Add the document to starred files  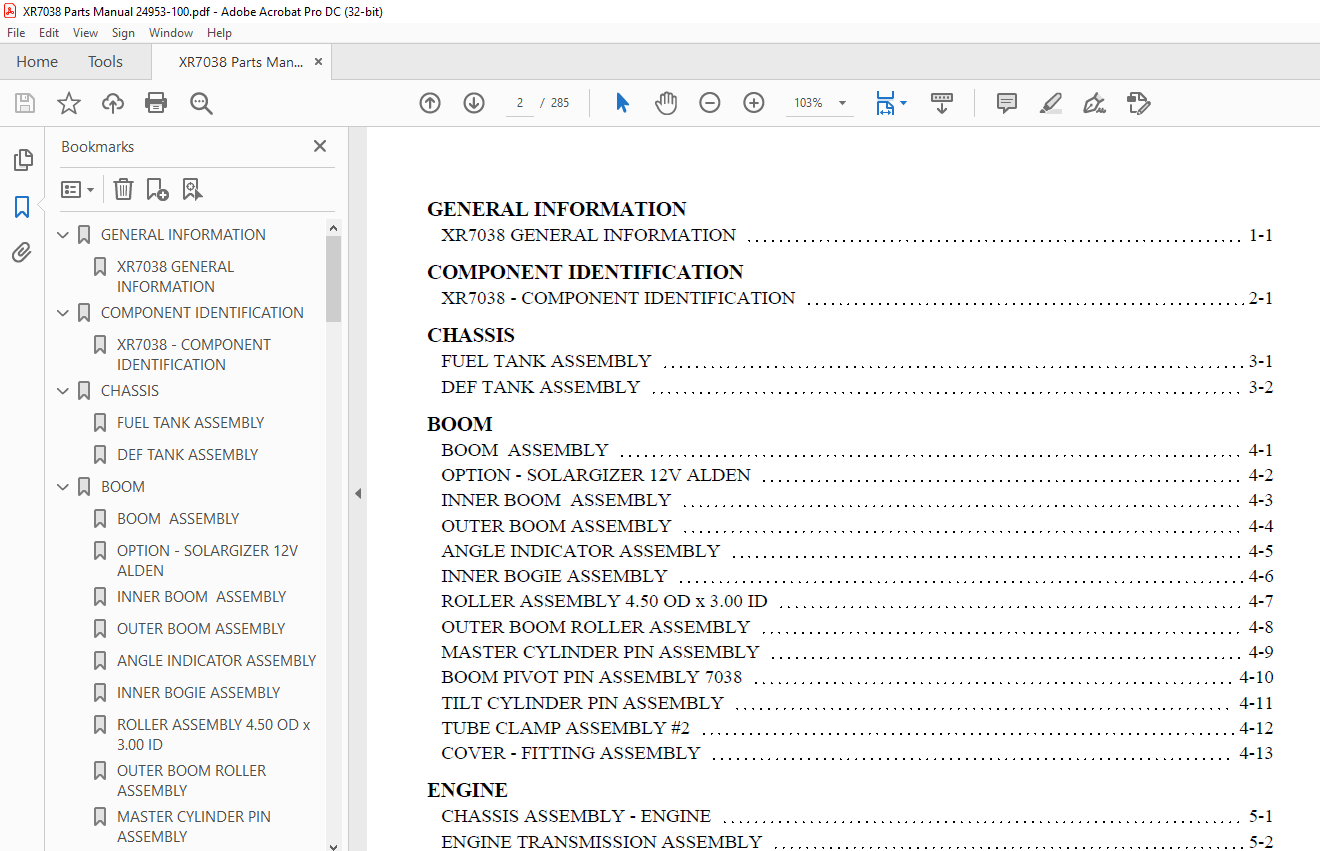(69, 103)
